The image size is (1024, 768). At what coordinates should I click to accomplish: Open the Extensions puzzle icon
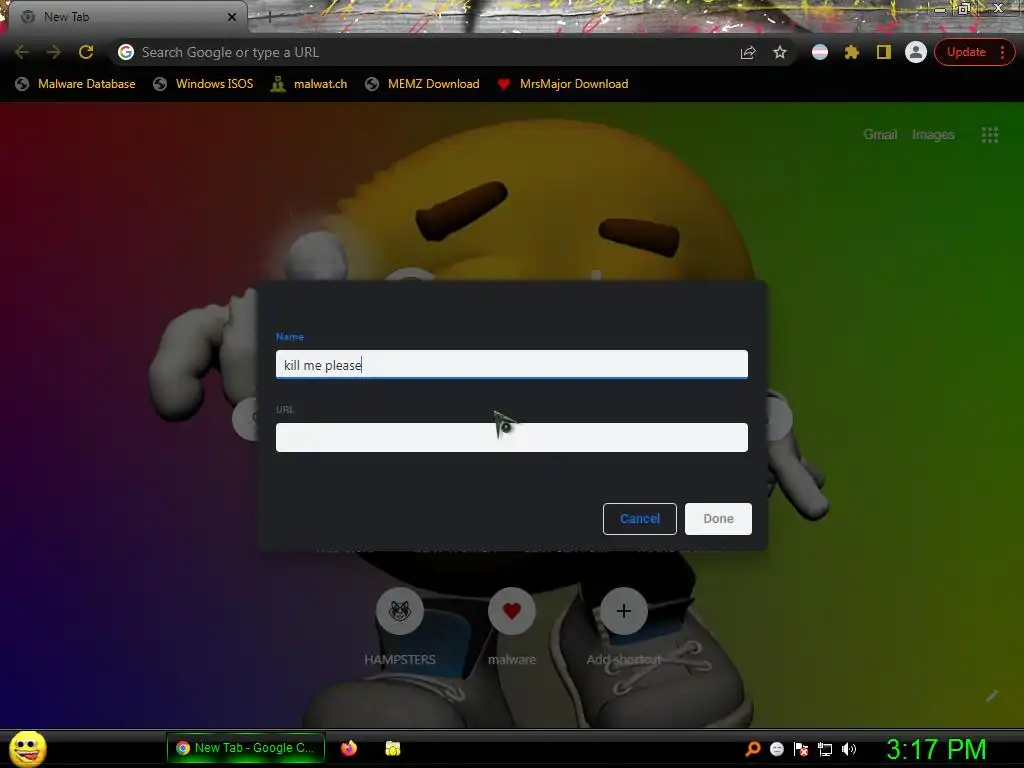[852, 52]
